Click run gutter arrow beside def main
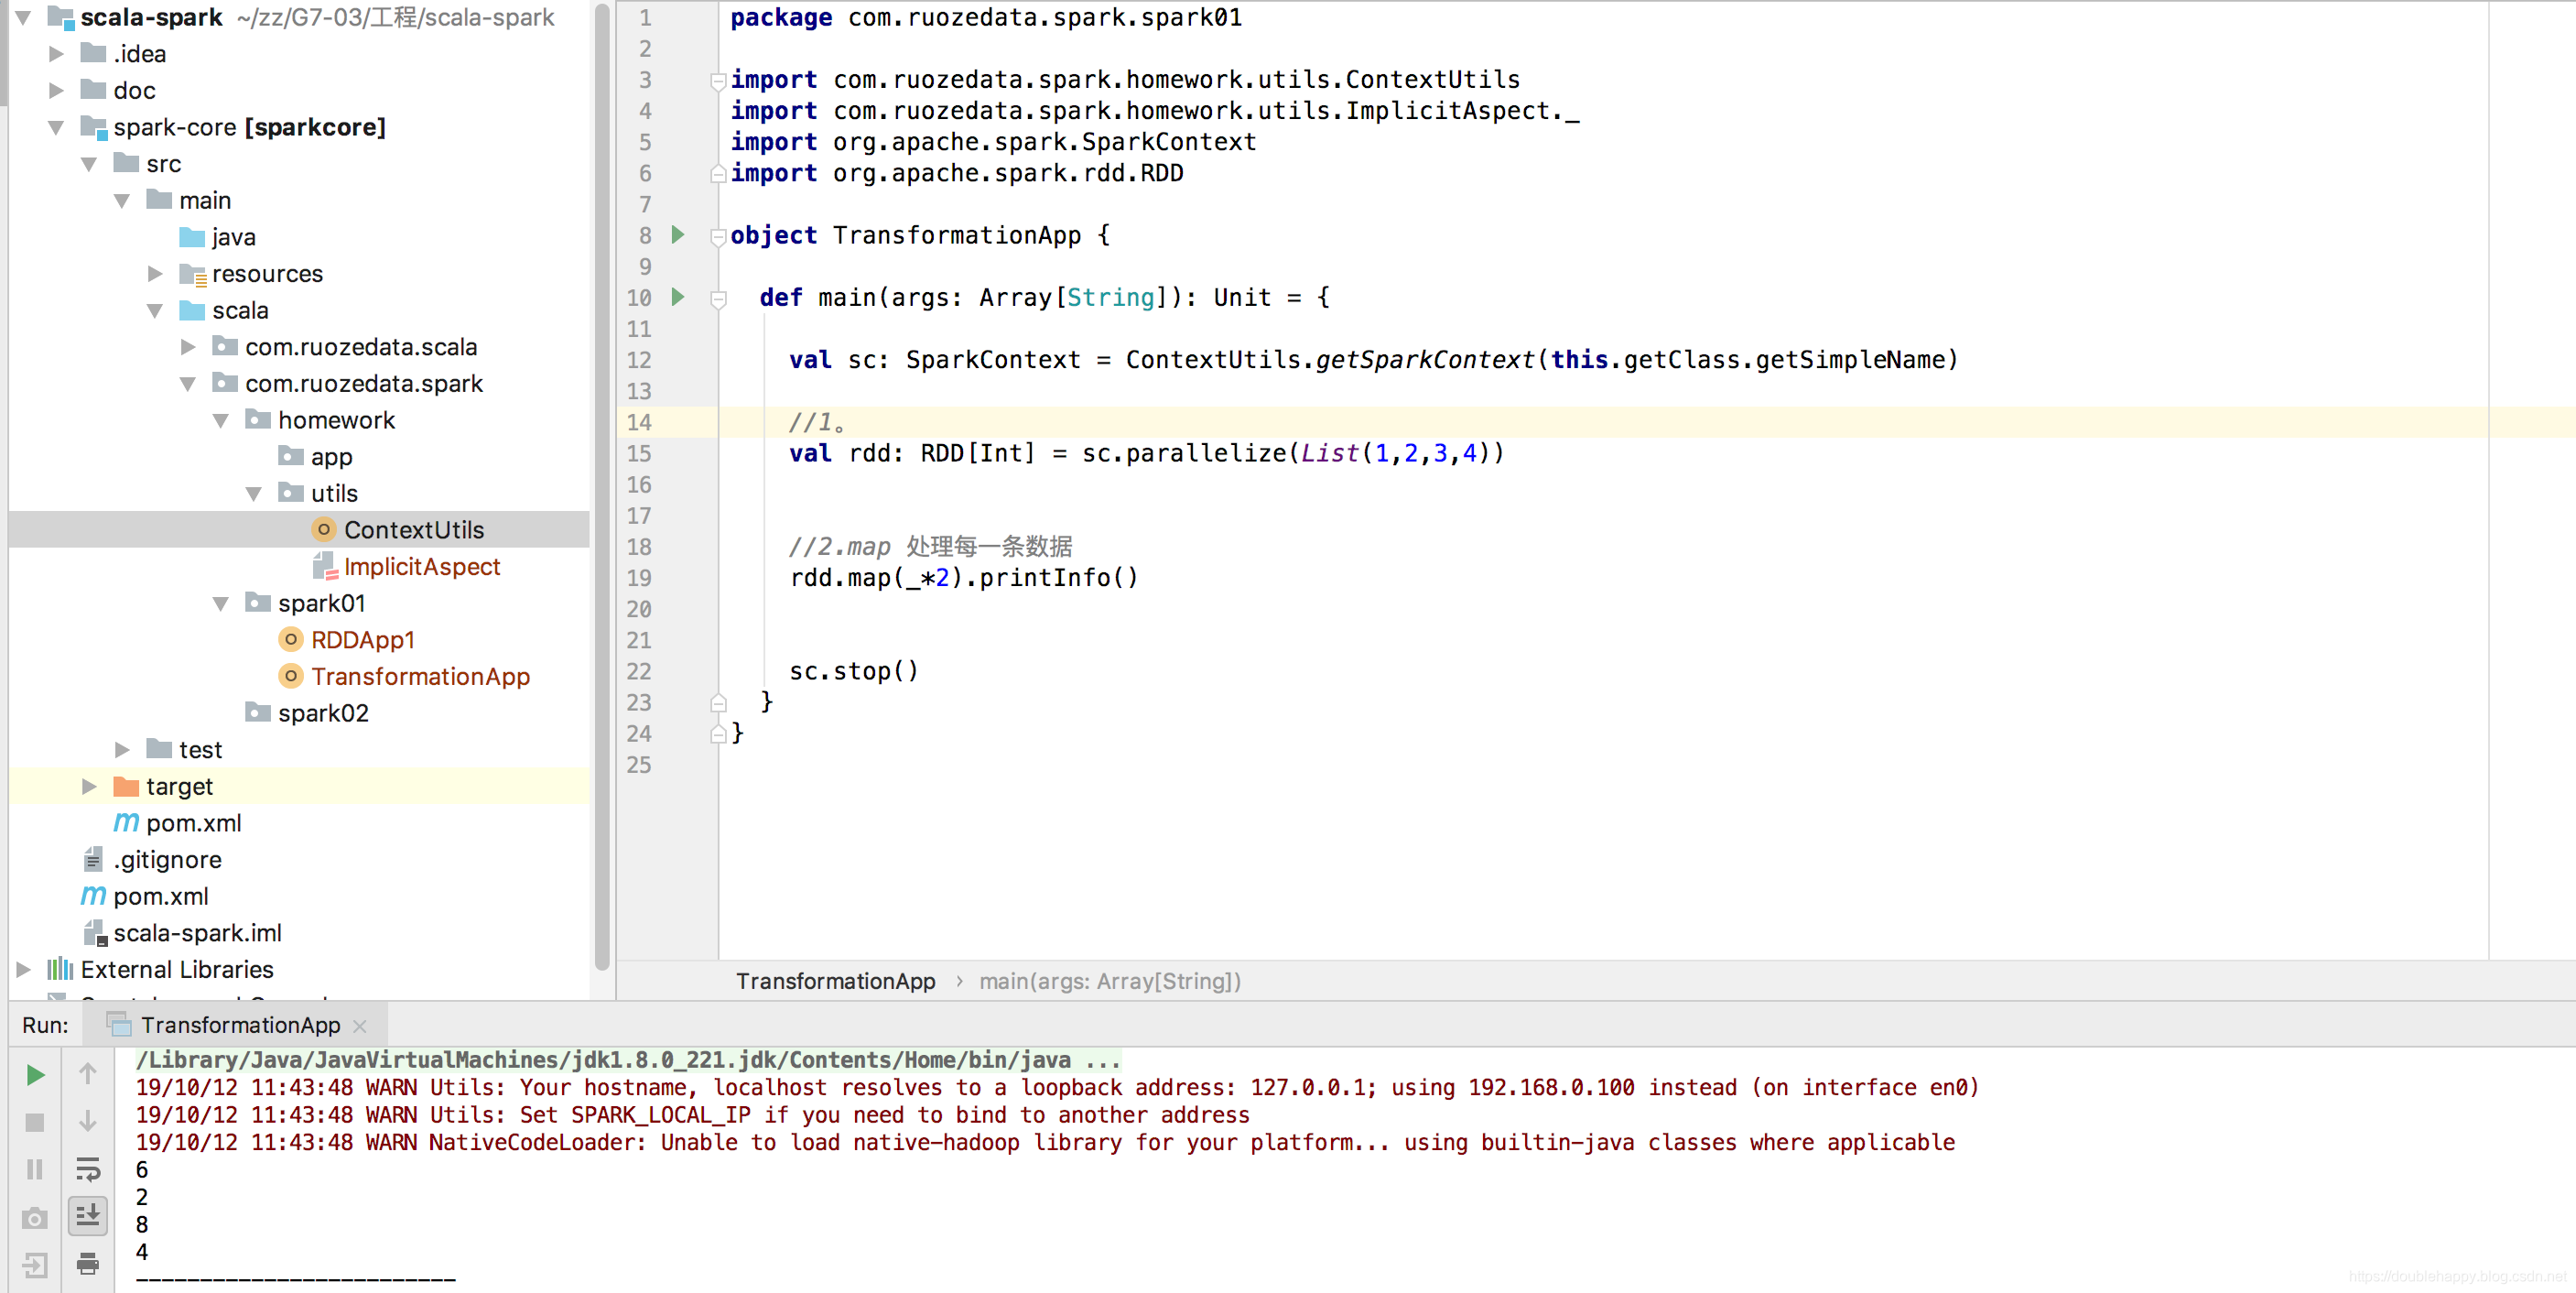Image resolution: width=2576 pixels, height=1293 pixels. (x=678, y=297)
